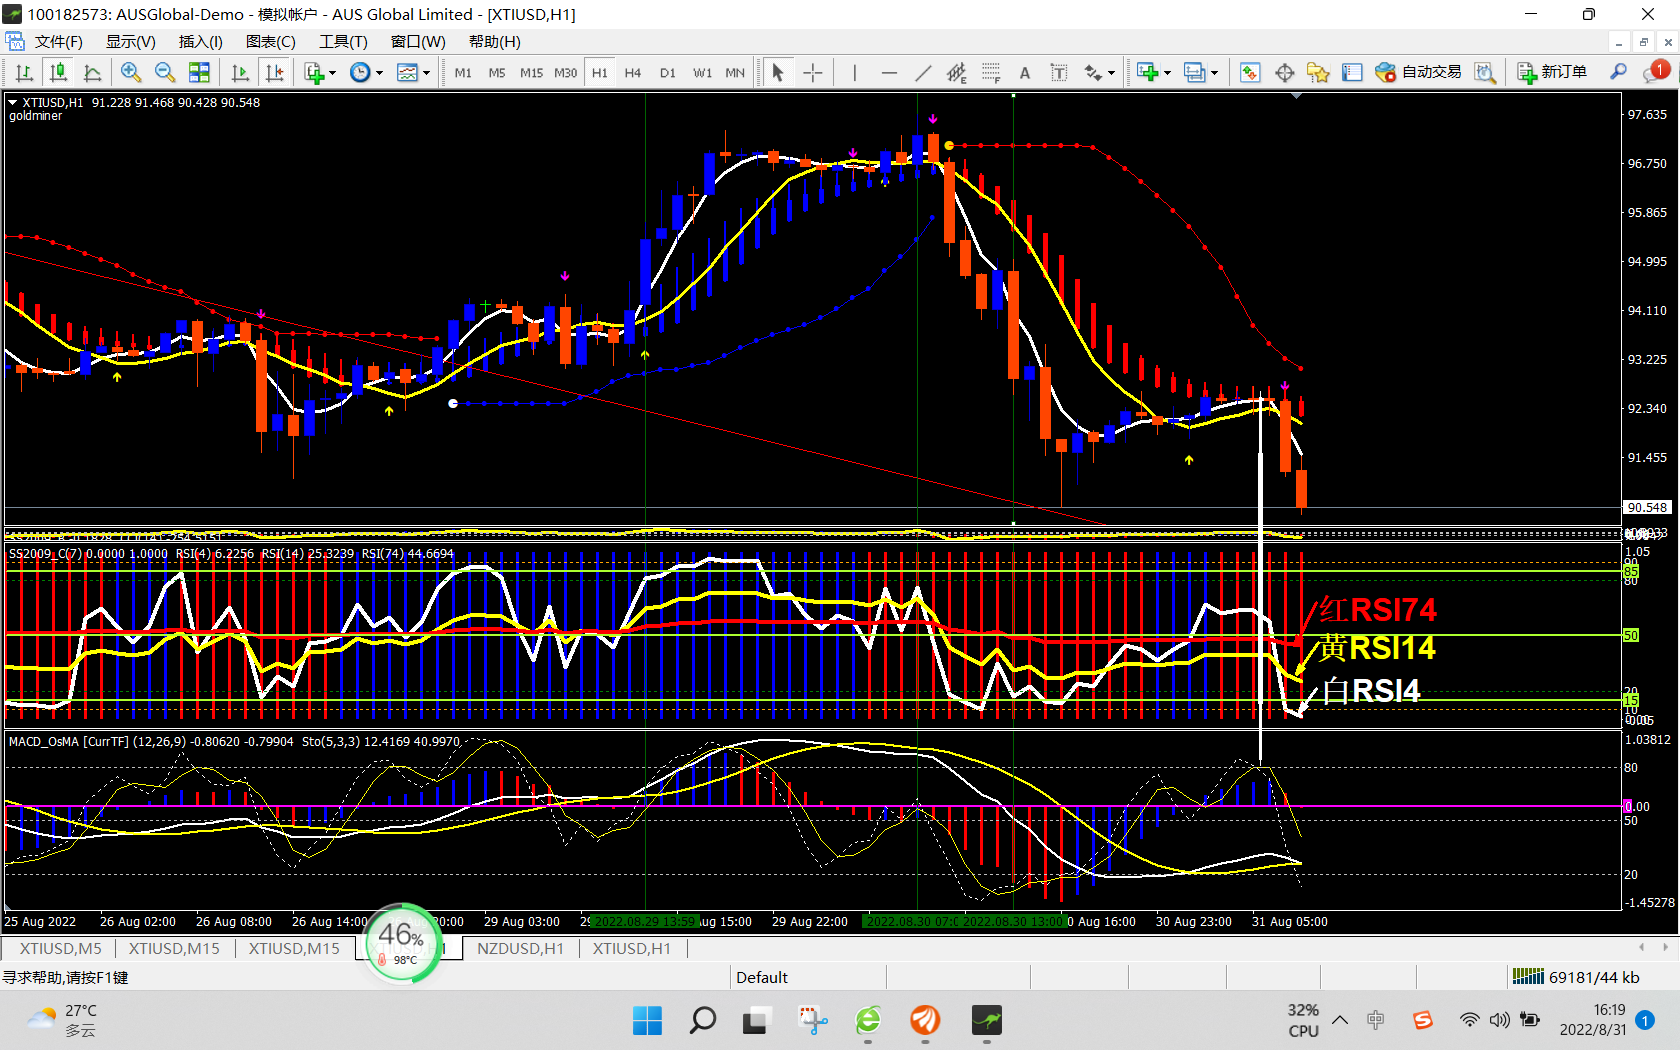Select the W1 timeframe
1680x1050 pixels.
(x=702, y=73)
